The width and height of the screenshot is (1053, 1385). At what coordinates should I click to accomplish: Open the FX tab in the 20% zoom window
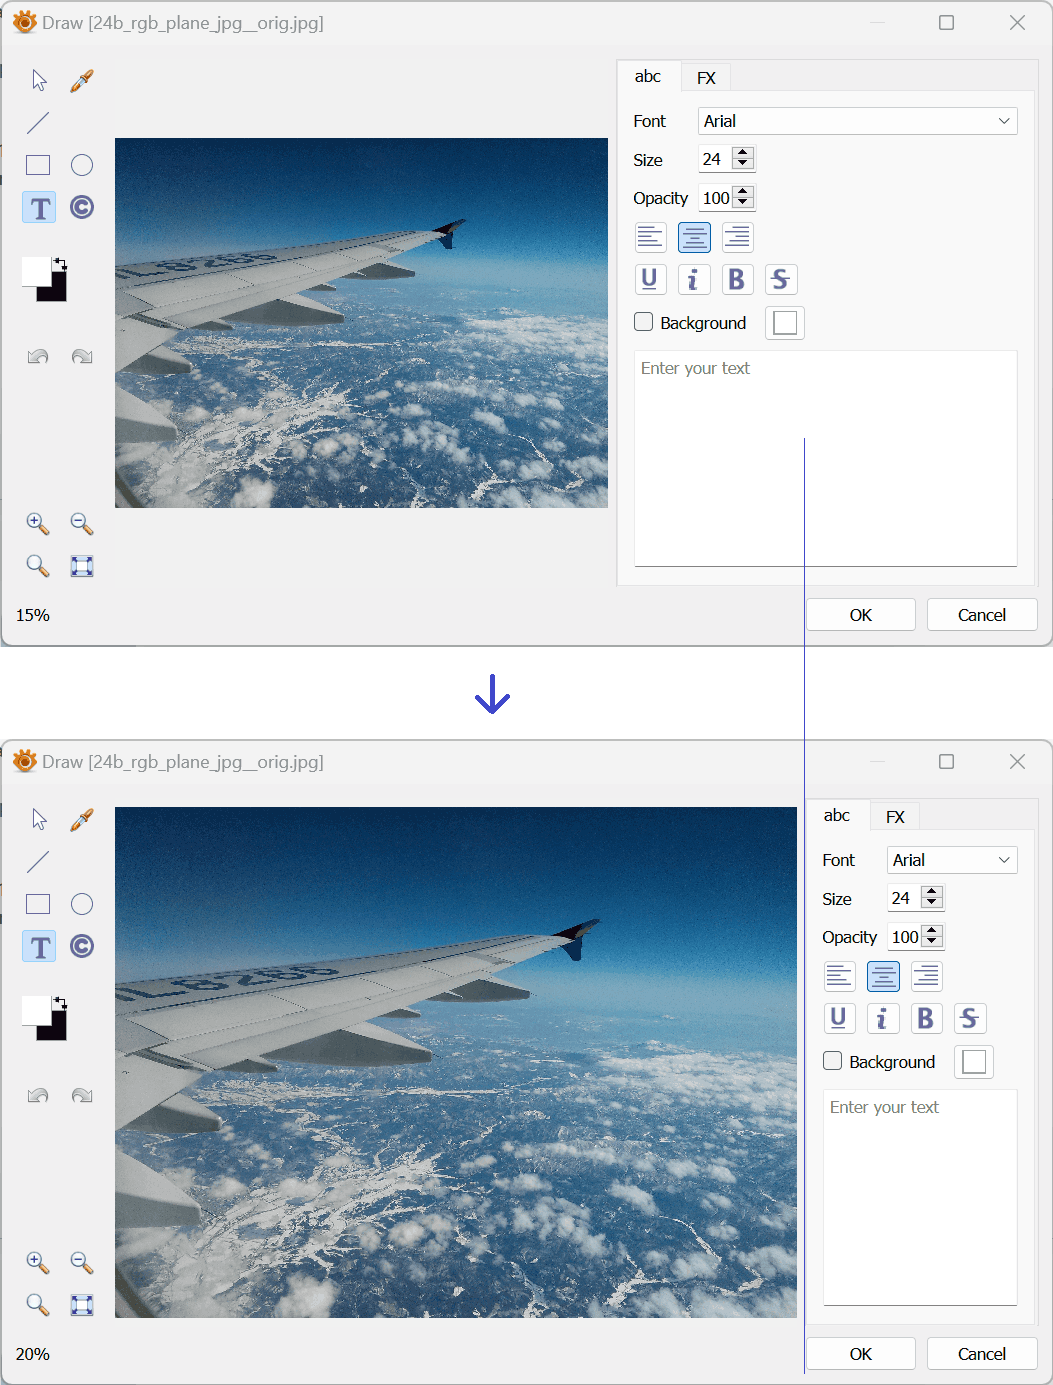(x=895, y=817)
